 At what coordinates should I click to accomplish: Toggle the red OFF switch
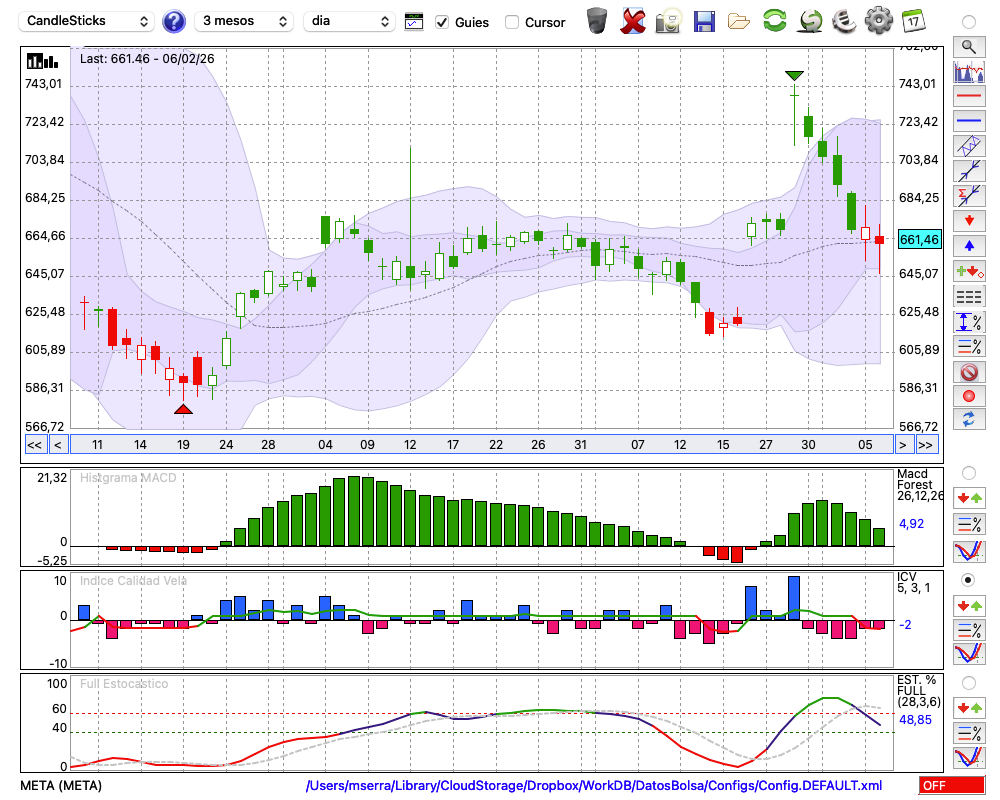click(x=952, y=785)
